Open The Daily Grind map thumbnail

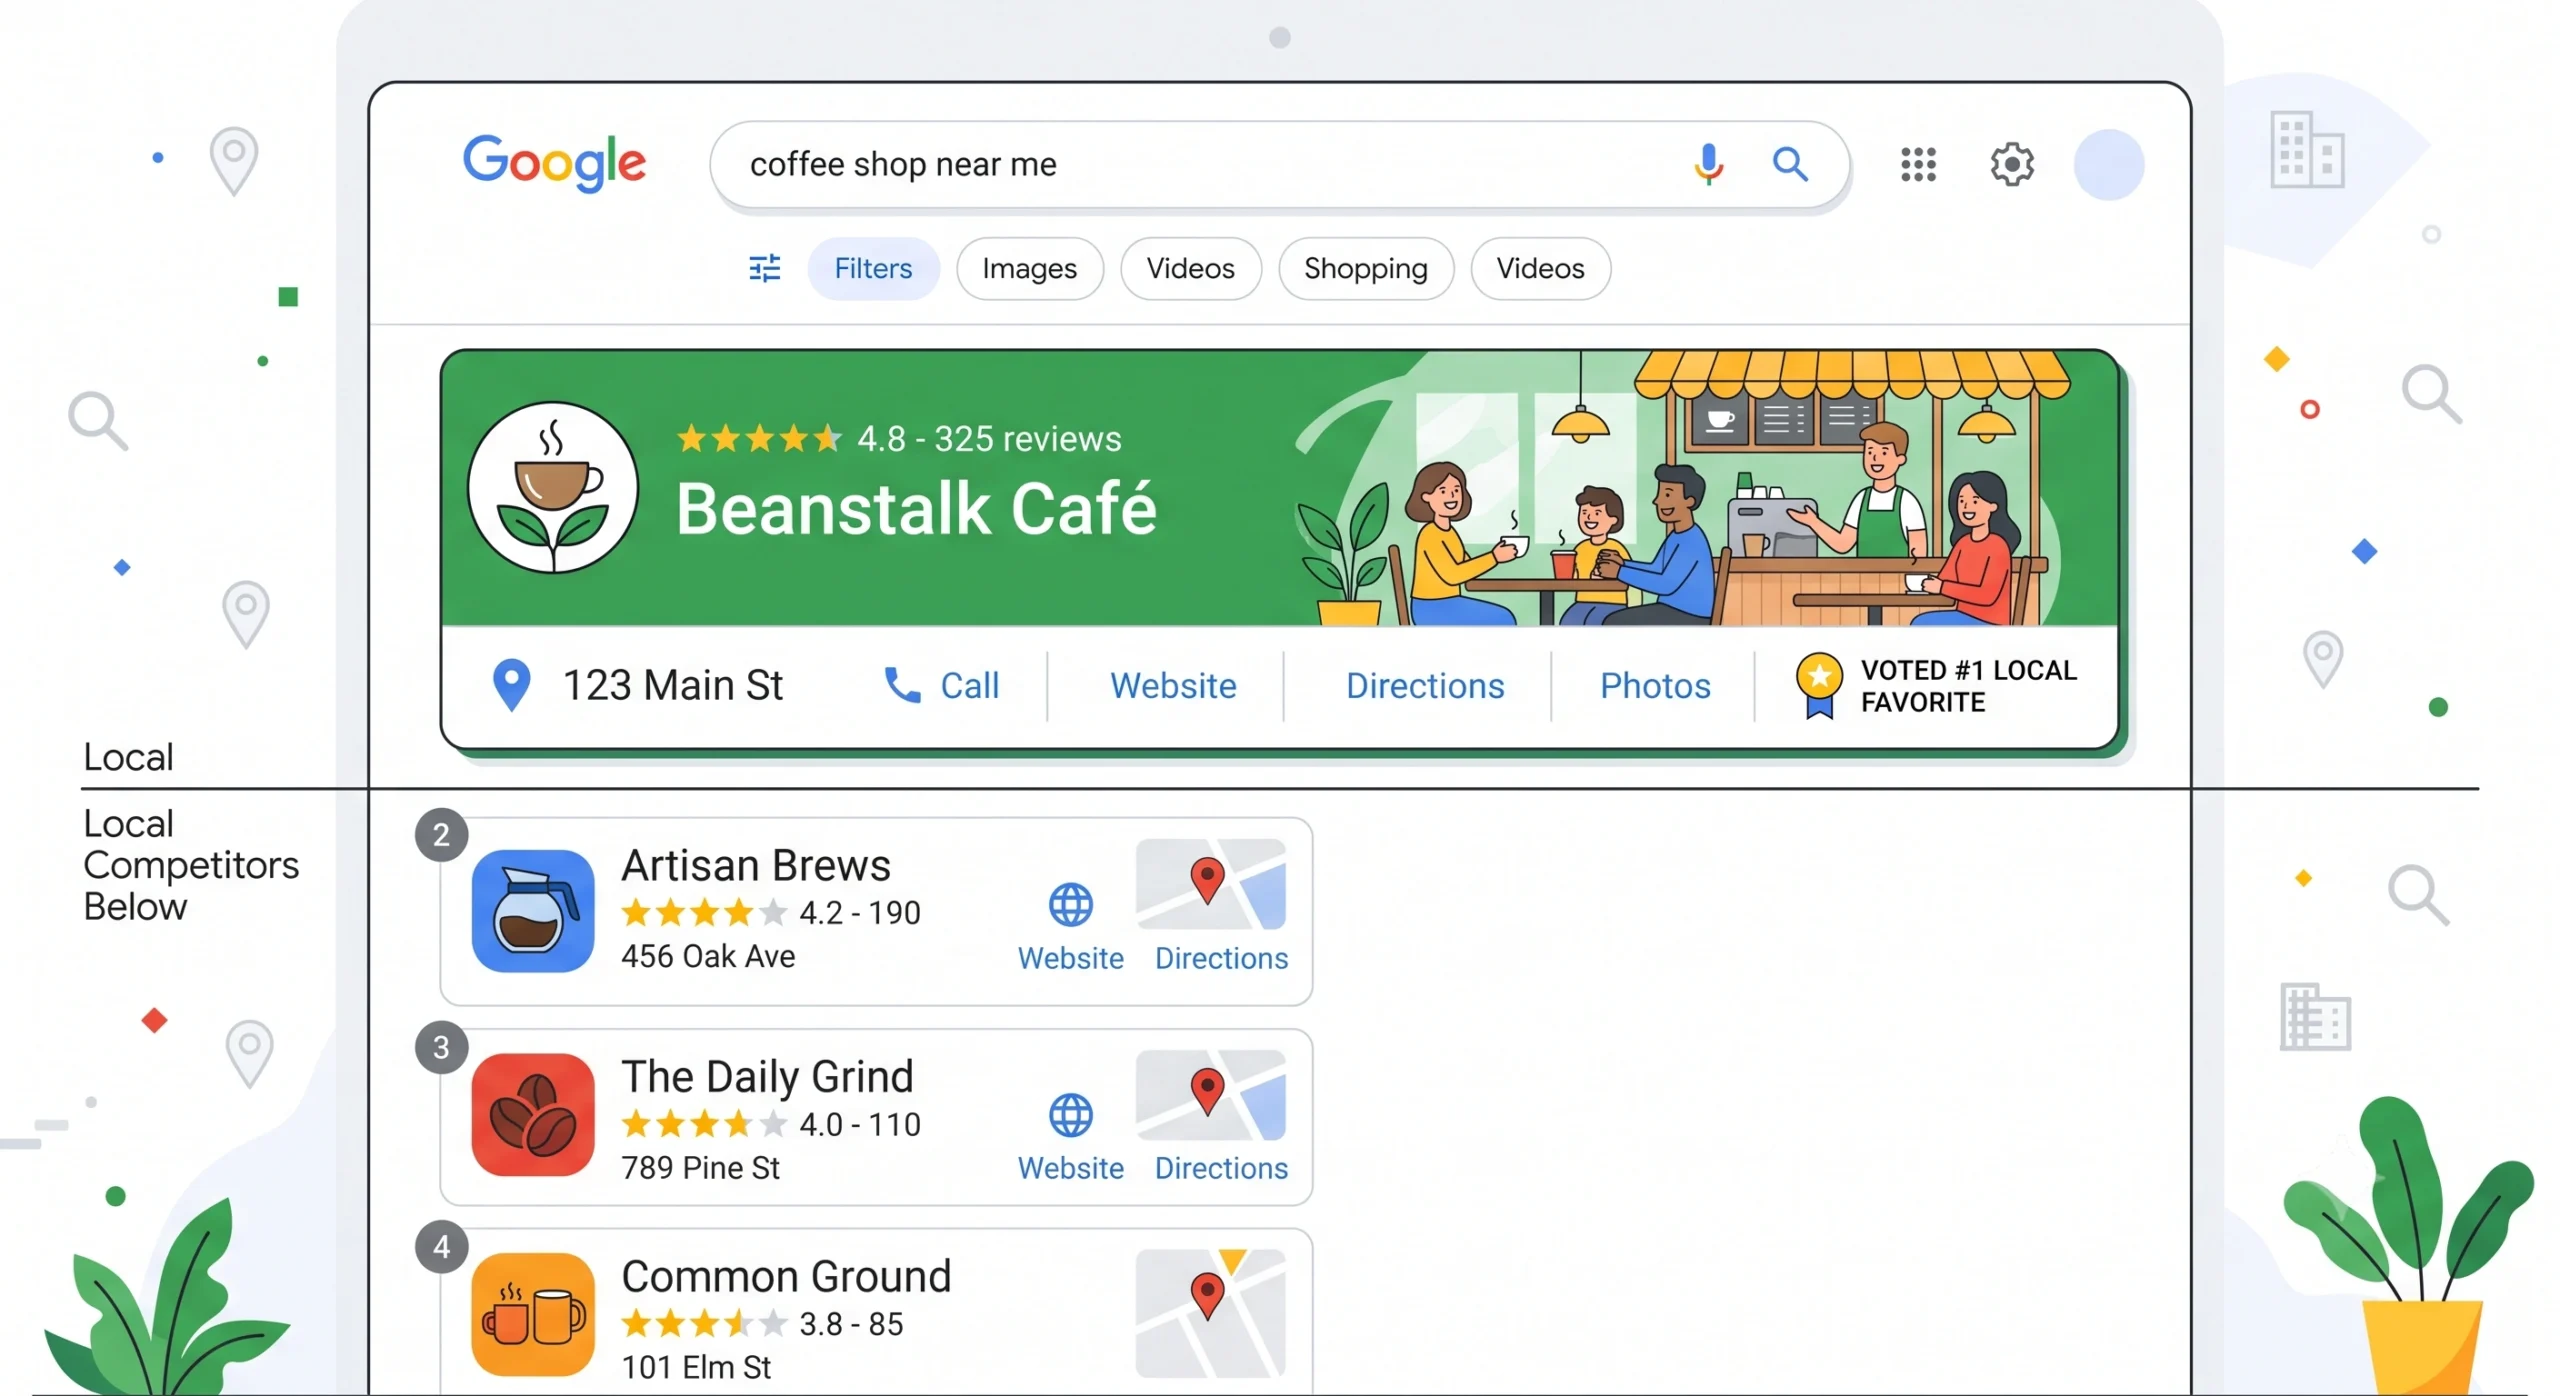[1210, 1094]
